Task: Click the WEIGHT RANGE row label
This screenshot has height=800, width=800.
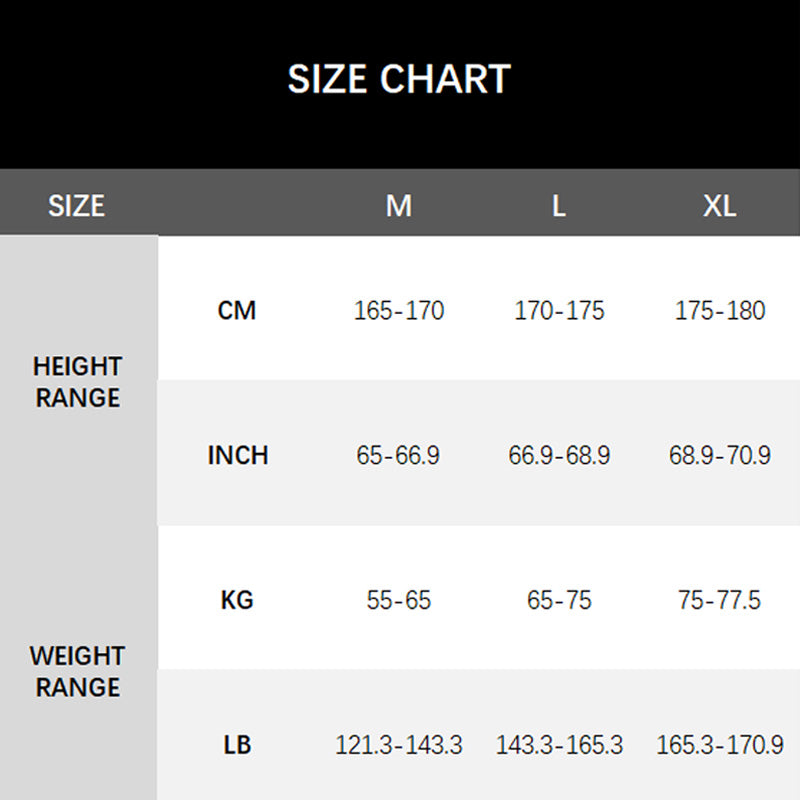Action: click(77, 672)
